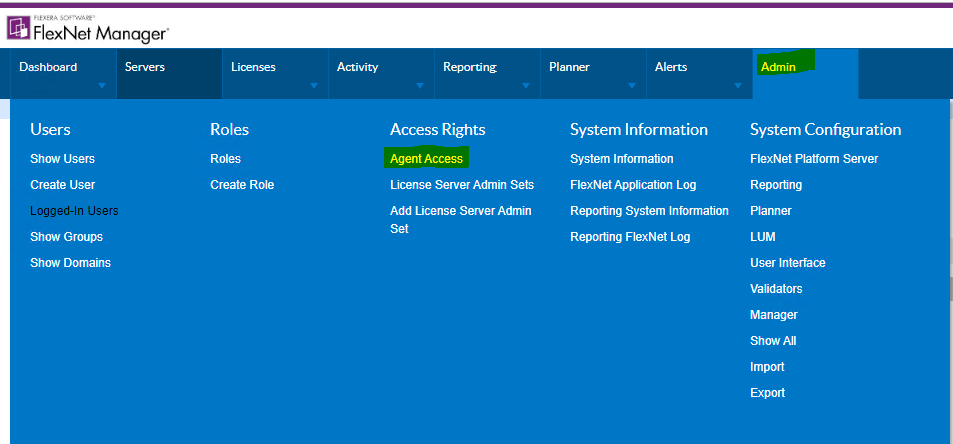Screen dimensions: 953x444
Task: Open the Validators configuration link
Action: point(776,289)
